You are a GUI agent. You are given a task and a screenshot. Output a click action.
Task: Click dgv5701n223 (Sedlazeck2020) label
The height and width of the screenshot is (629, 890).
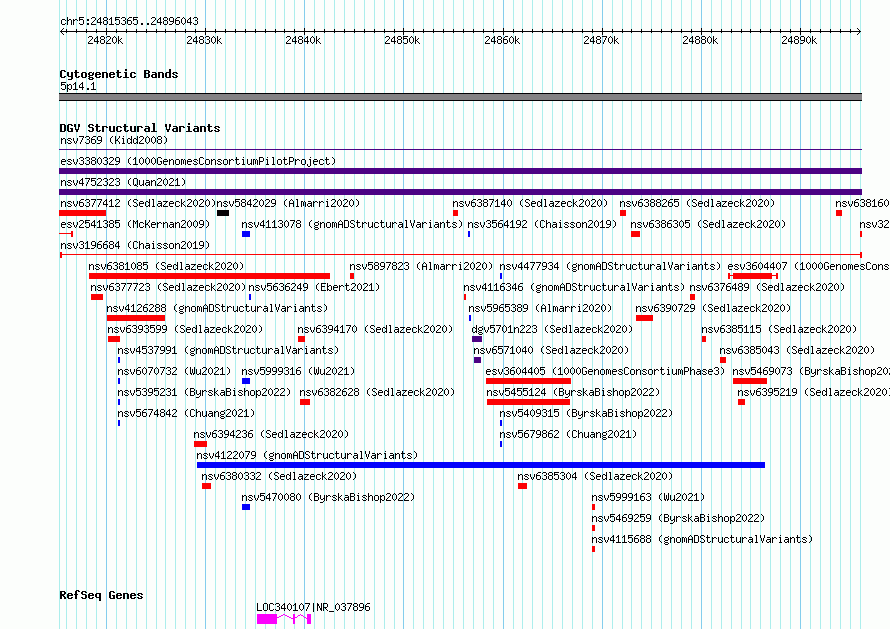tap(552, 329)
